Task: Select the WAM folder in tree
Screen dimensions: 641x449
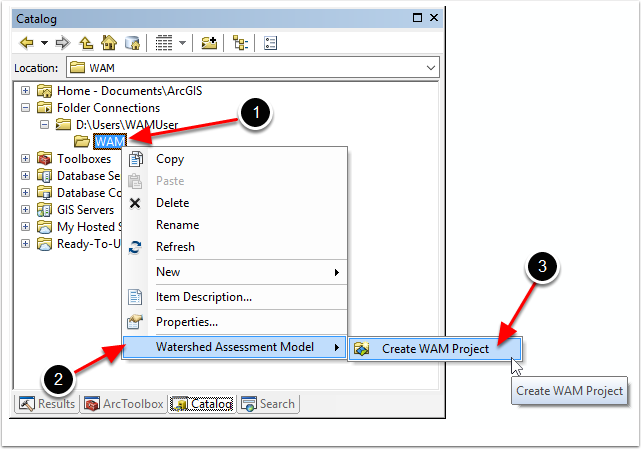Action: click(110, 141)
